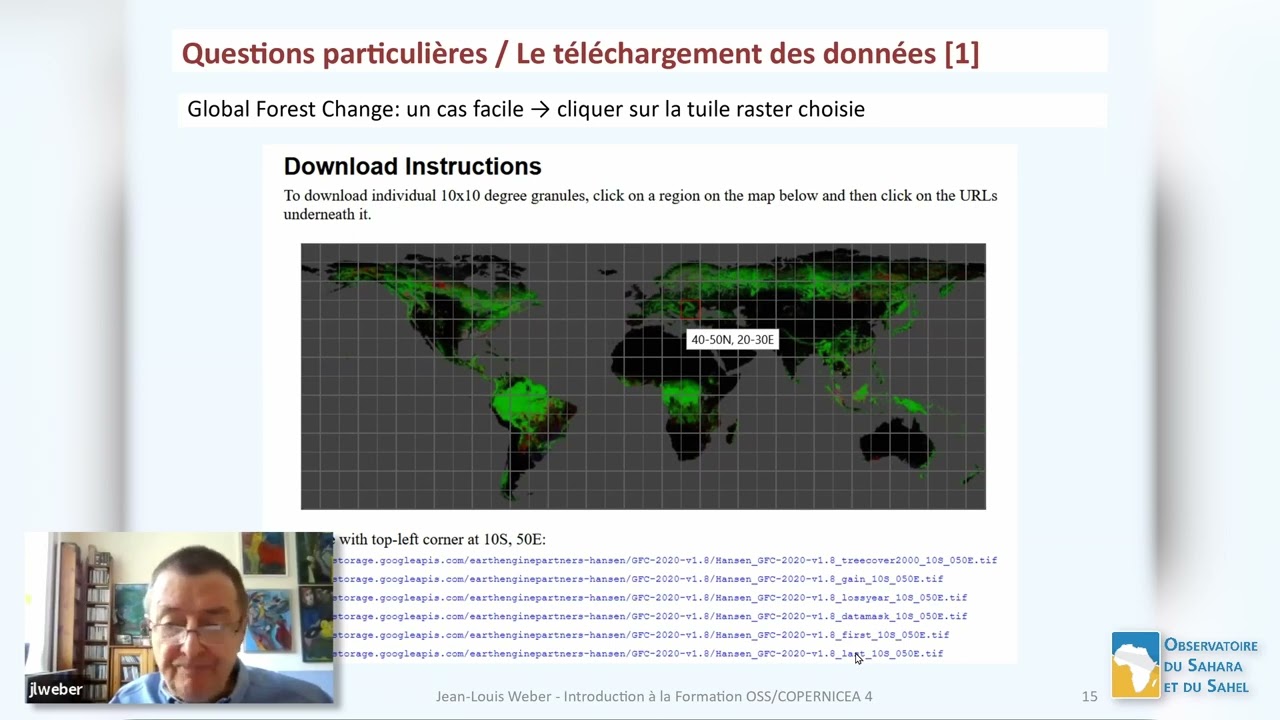Open the first_10S_050E.tif download link
This screenshot has height=720, width=1280.
click(x=641, y=635)
